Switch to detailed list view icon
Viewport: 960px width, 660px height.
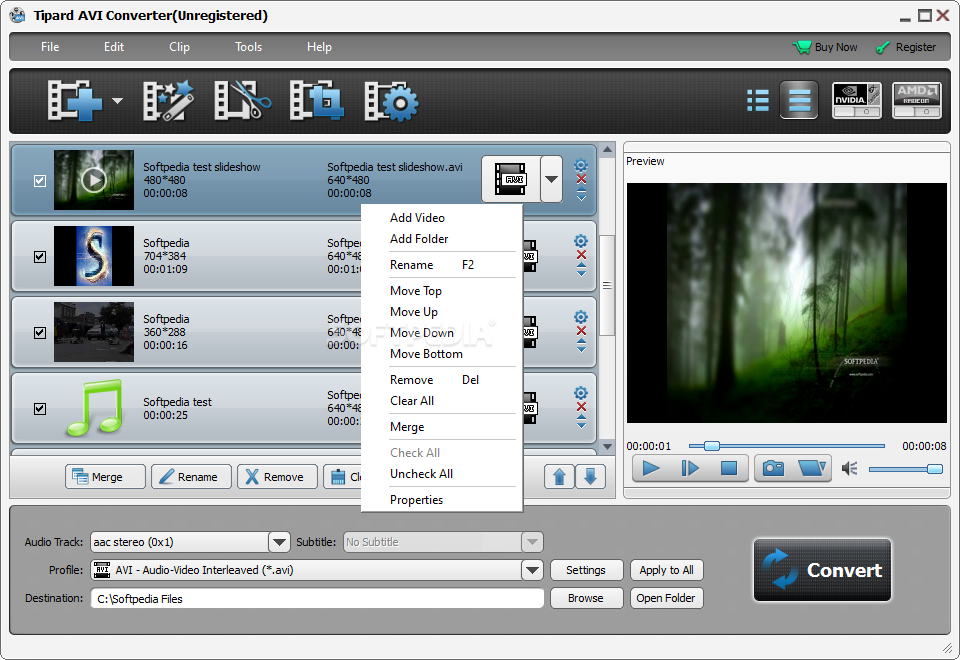click(758, 100)
